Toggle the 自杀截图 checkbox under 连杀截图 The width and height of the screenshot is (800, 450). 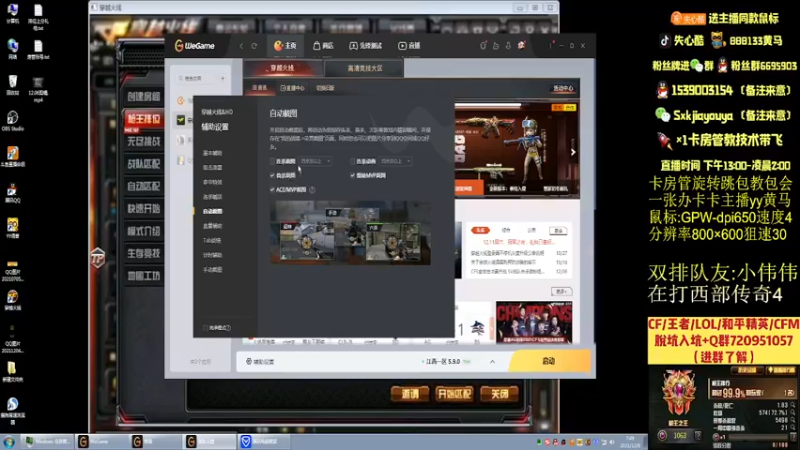click(x=272, y=175)
